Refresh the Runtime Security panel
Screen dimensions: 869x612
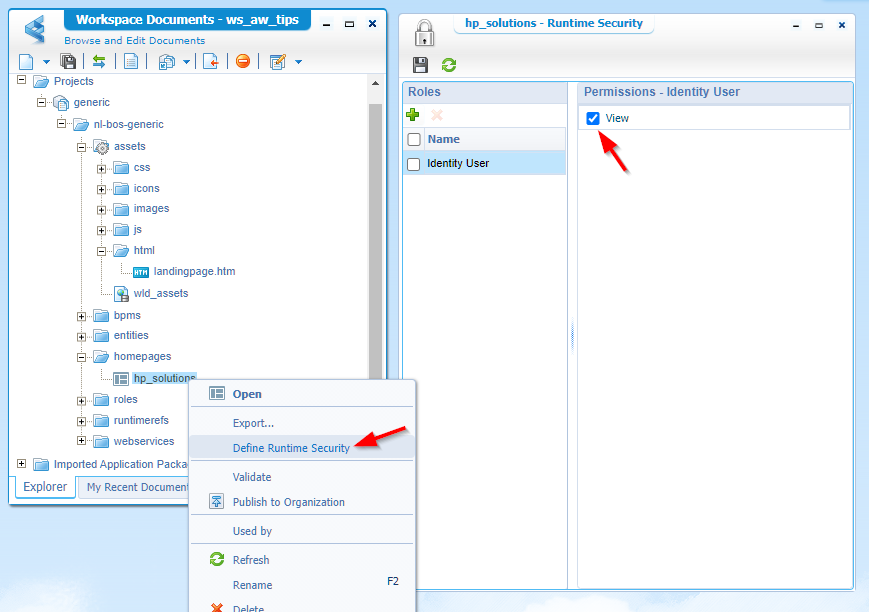[449, 65]
